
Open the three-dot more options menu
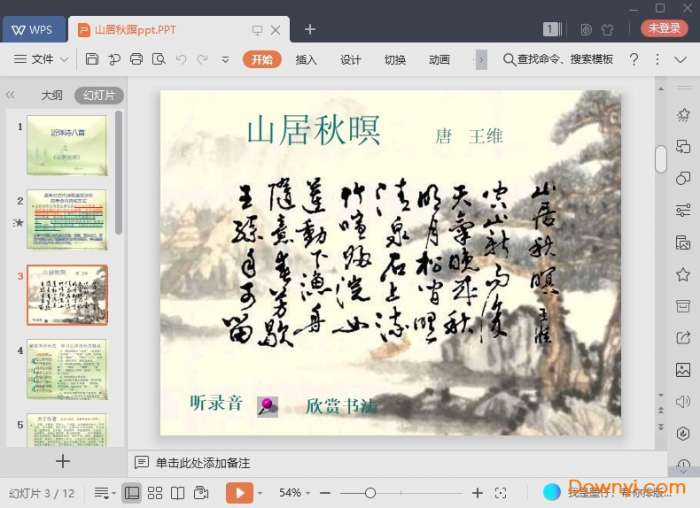[657, 59]
